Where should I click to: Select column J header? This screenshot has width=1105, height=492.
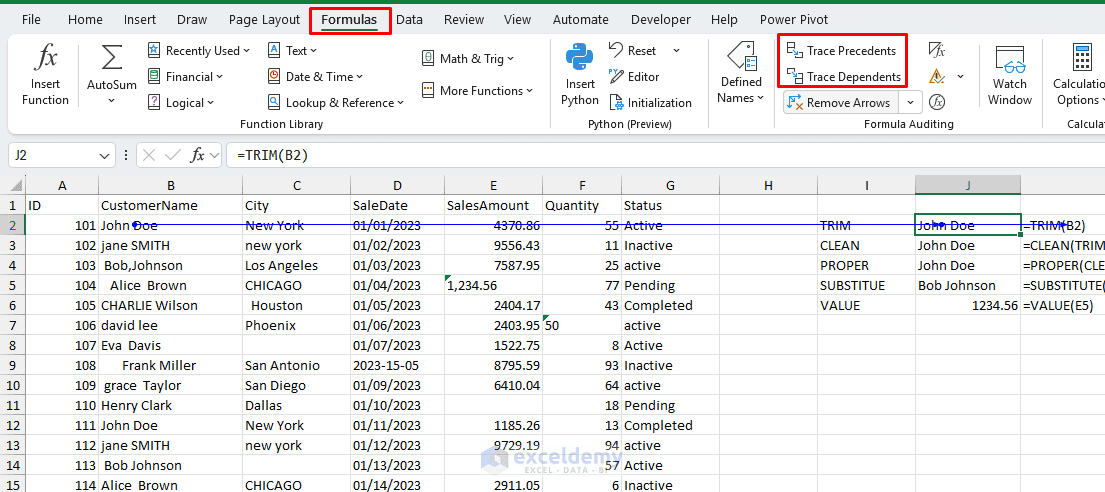[x=968, y=185]
